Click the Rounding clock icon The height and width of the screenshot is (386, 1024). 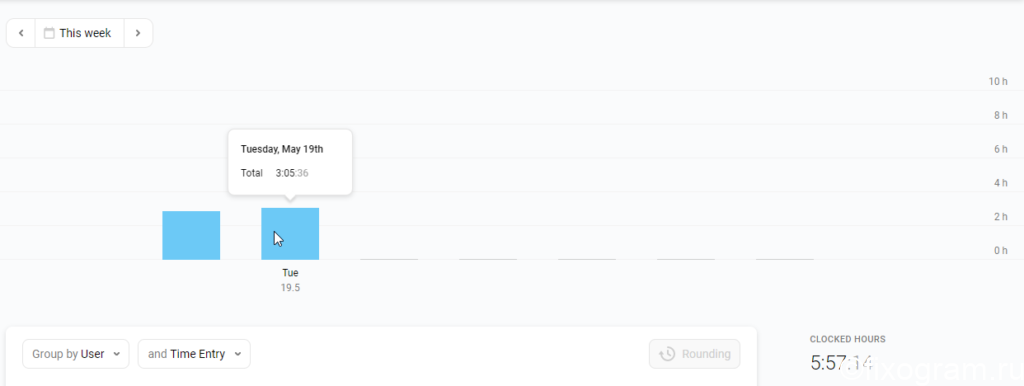coord(667,354)
